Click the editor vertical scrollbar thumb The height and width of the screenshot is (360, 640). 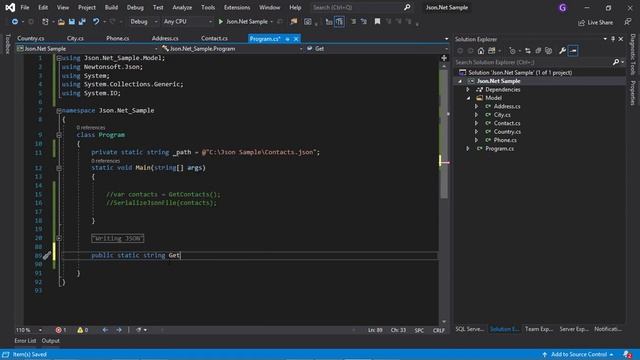tap(444, 135)
